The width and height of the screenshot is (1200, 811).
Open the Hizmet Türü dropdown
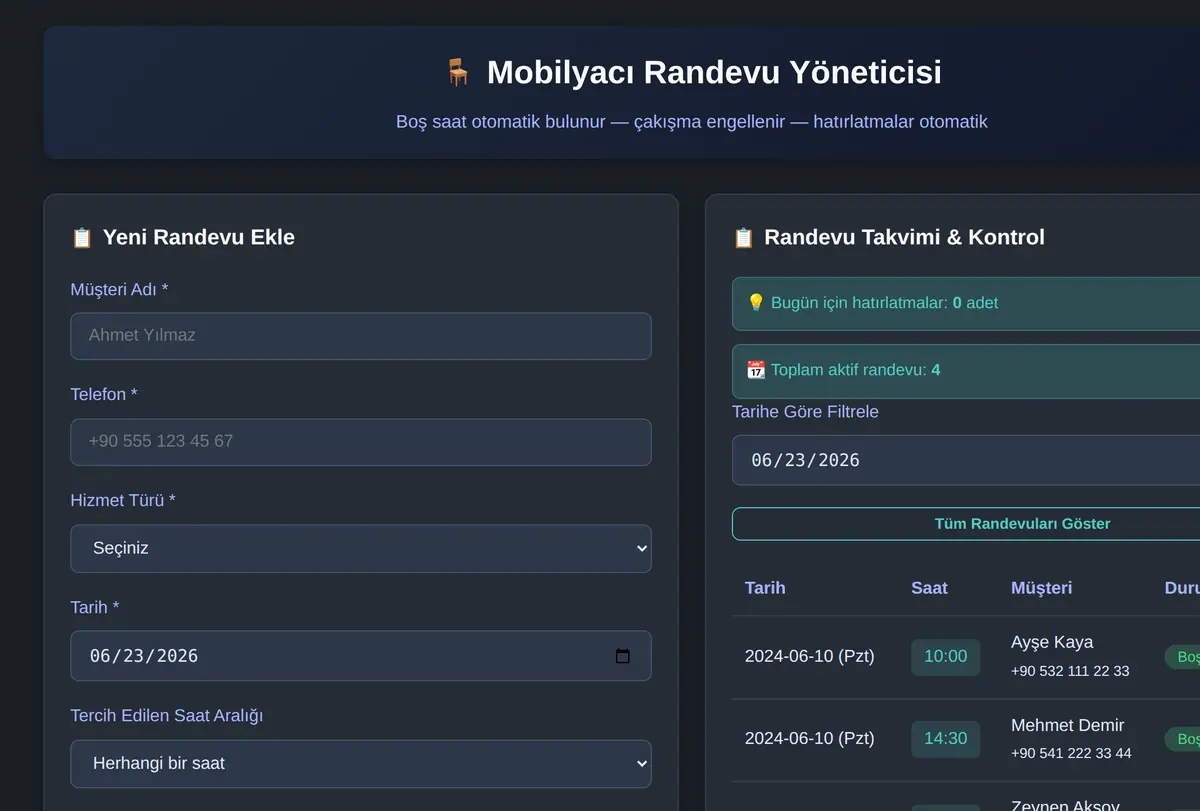point(360,549)
